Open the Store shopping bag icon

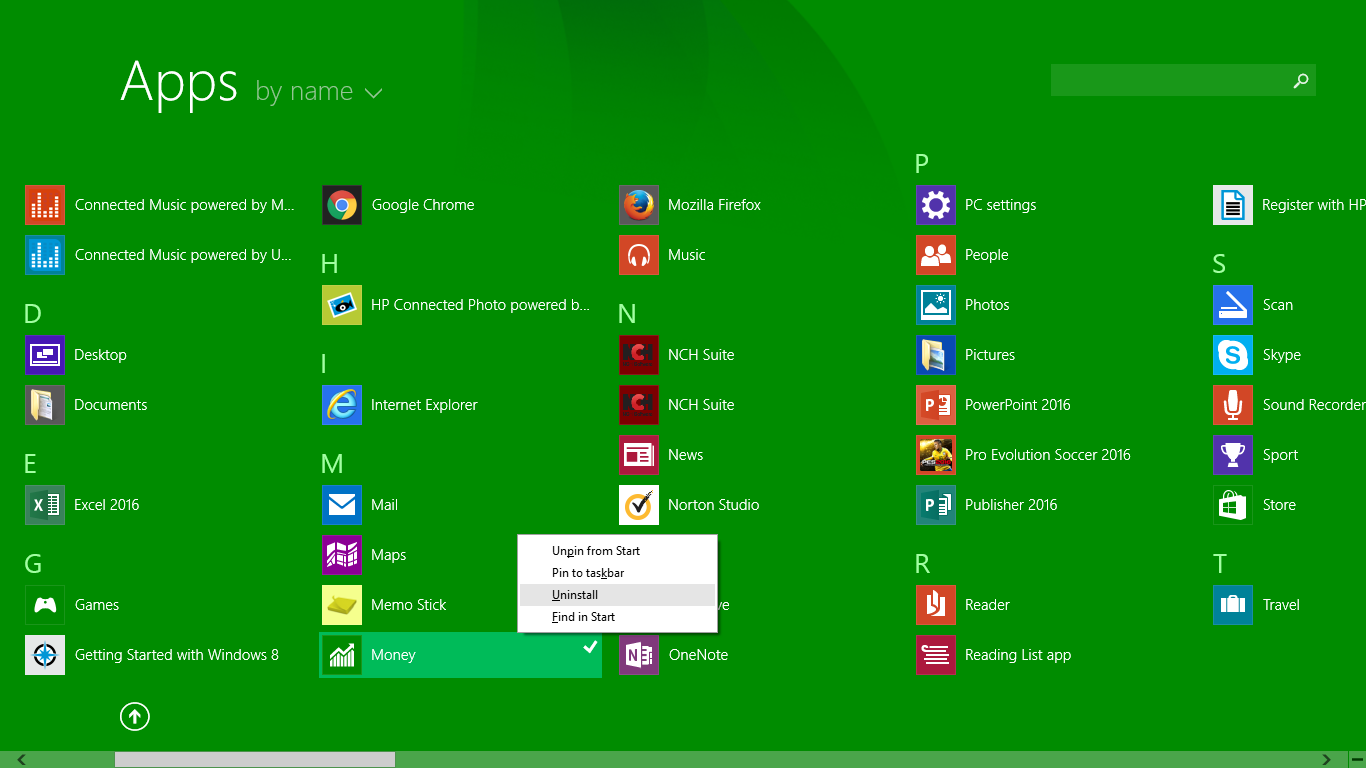coord(1233,505)
